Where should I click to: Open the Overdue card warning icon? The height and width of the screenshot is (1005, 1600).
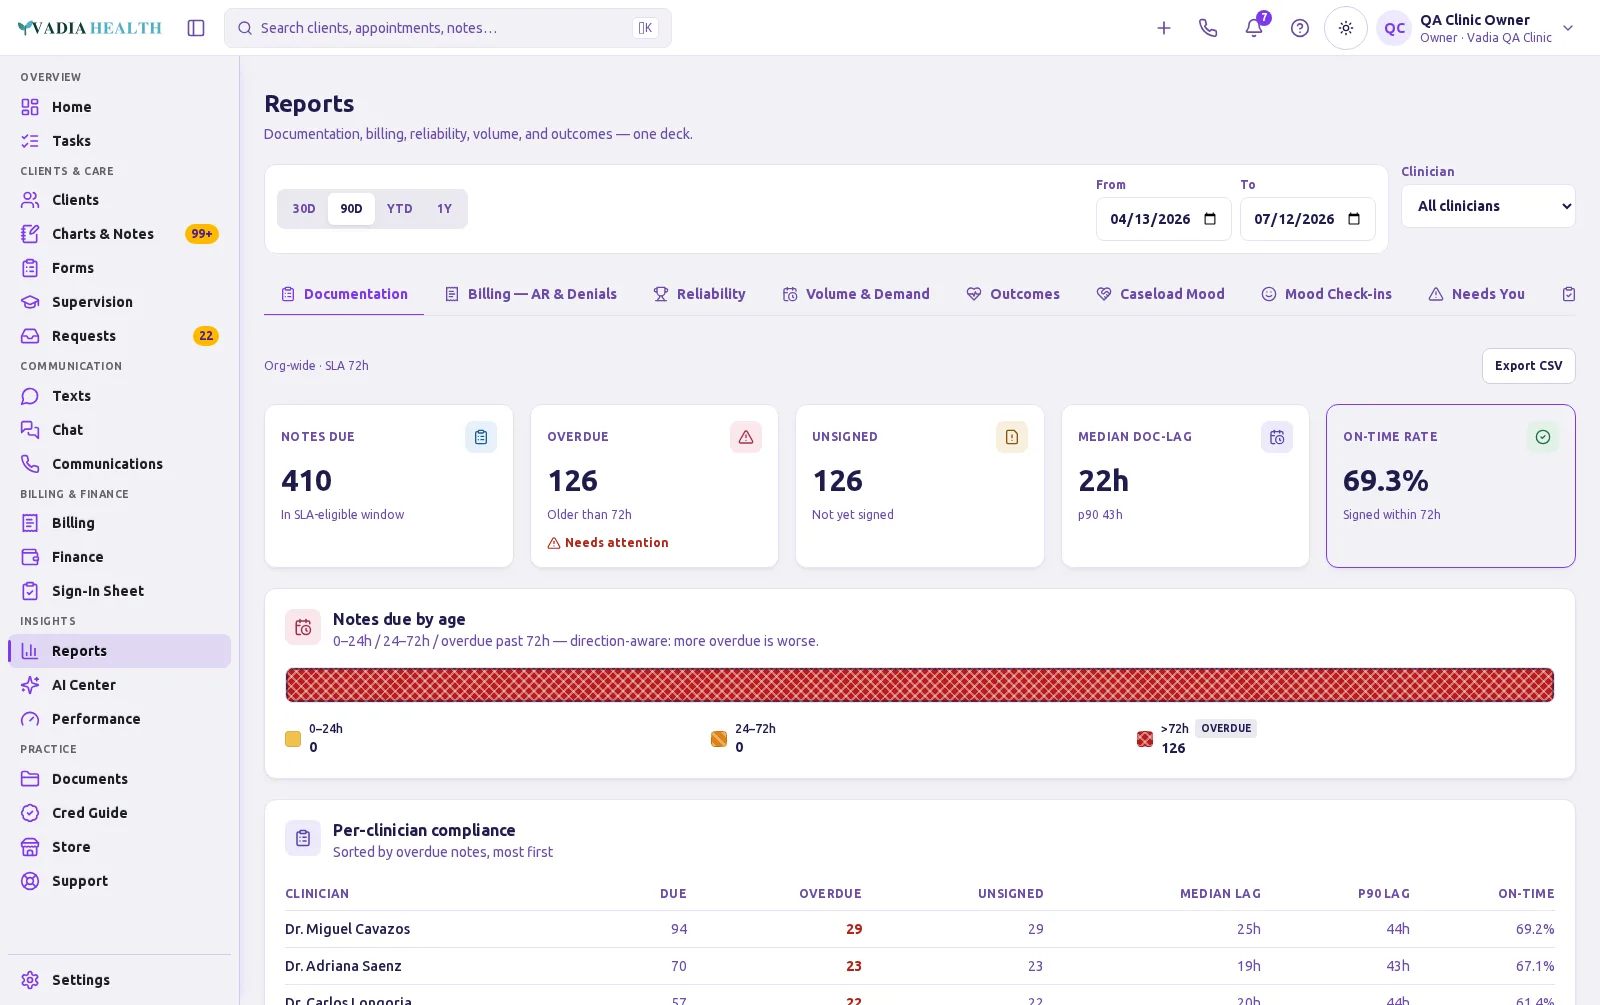click(746, 437)
